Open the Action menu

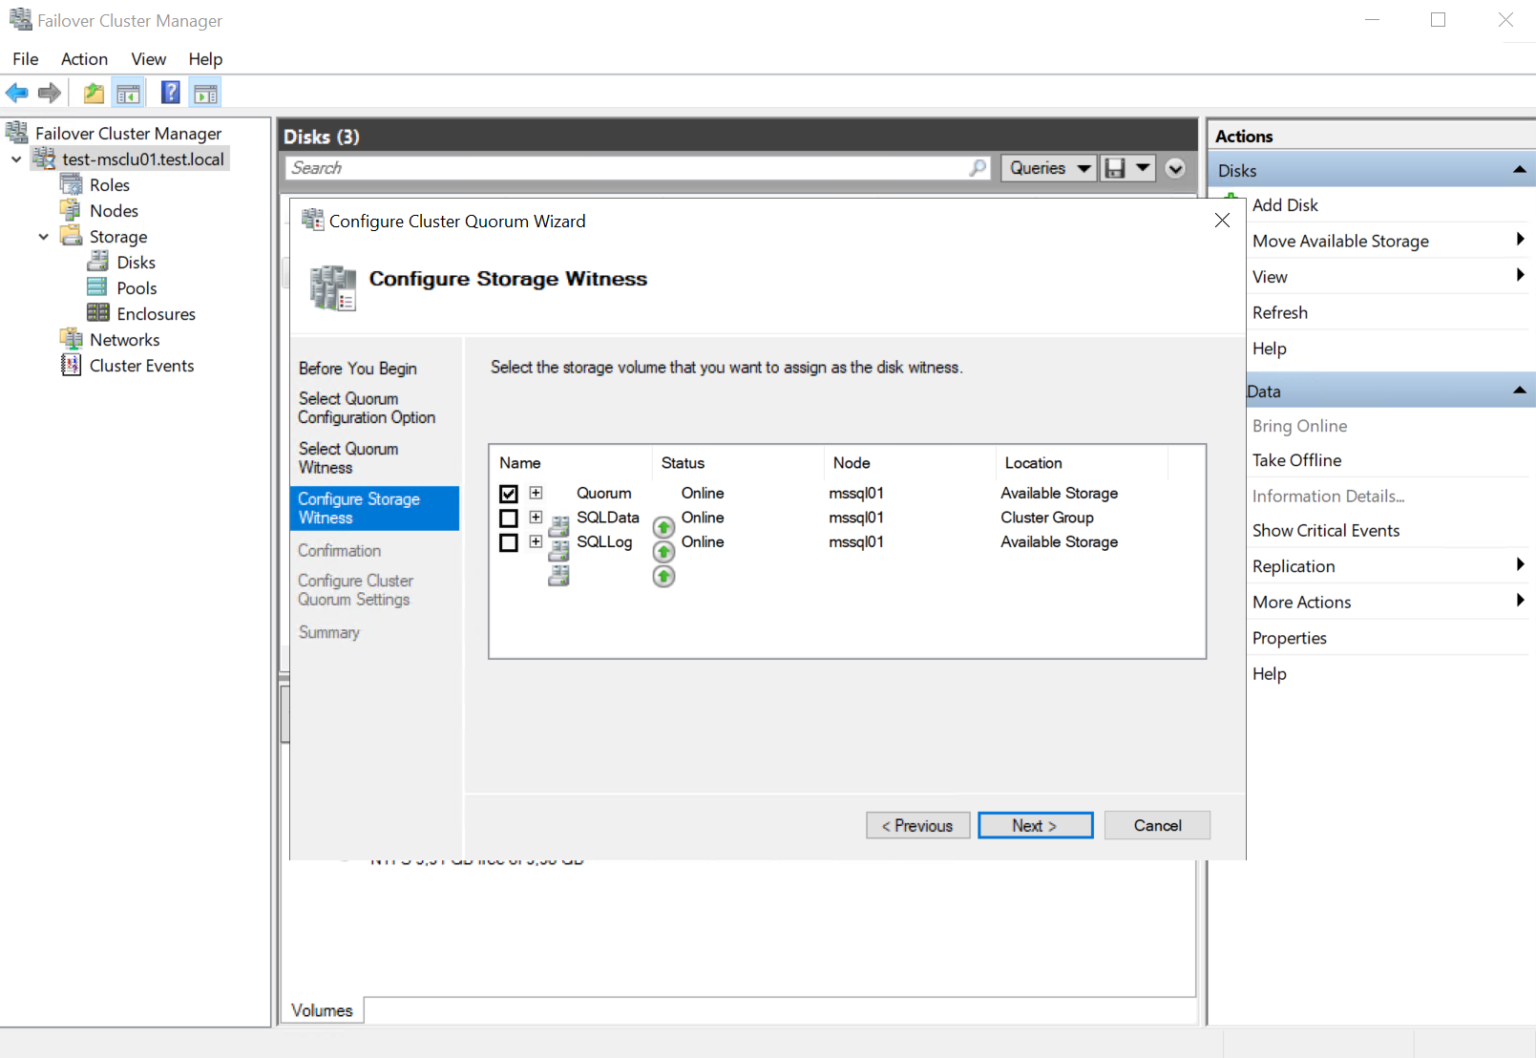pyautogui.click(x=84, y=59)
